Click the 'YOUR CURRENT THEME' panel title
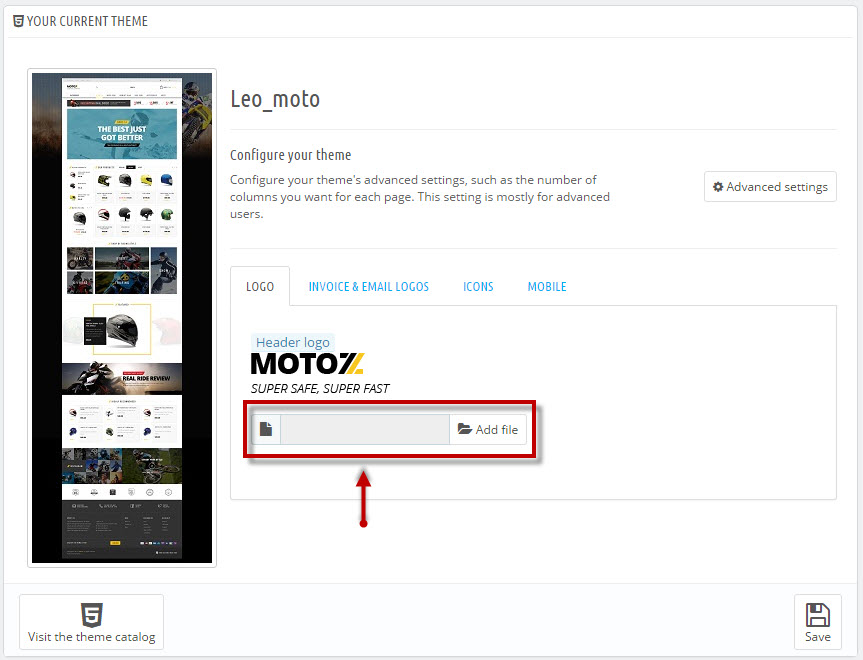The width and height of the screenshot is (863, 660). [87, 21]
